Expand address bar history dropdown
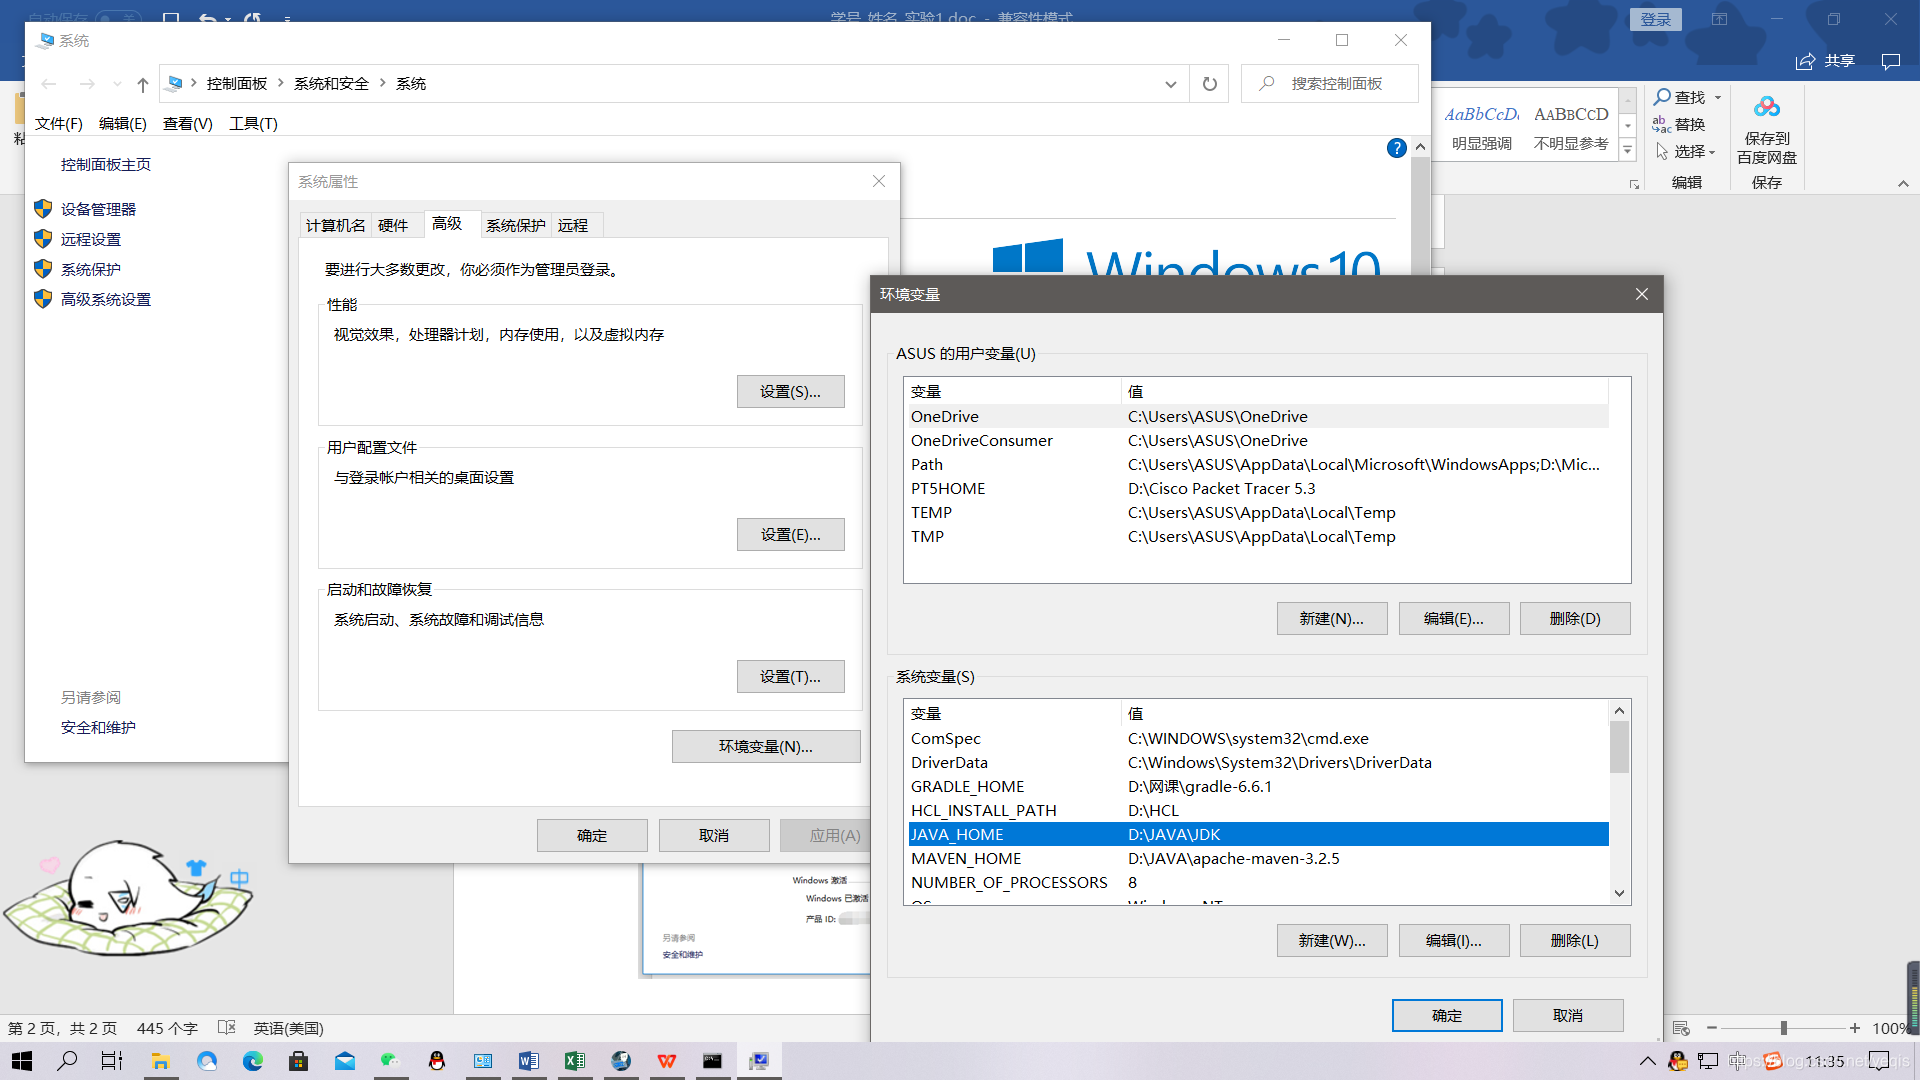The width and height of the screenshot is (1920, 1080). point(1170,84)
